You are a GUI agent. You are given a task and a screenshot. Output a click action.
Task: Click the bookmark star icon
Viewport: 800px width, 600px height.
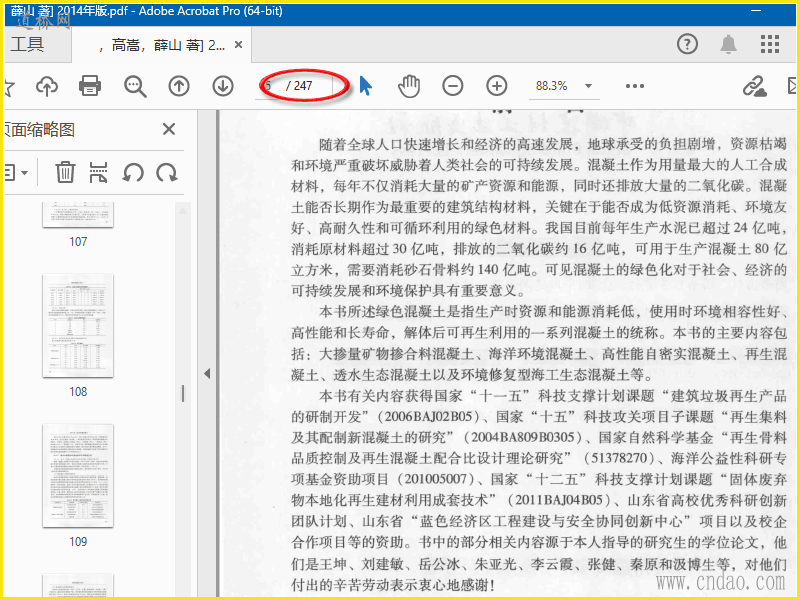(x=9, y=87)
